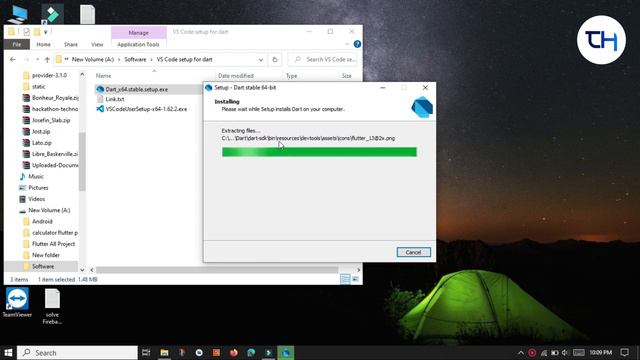The image size is (640, 360).
Task: Switch to large icons view layout
Action: [x=355, y=279]
